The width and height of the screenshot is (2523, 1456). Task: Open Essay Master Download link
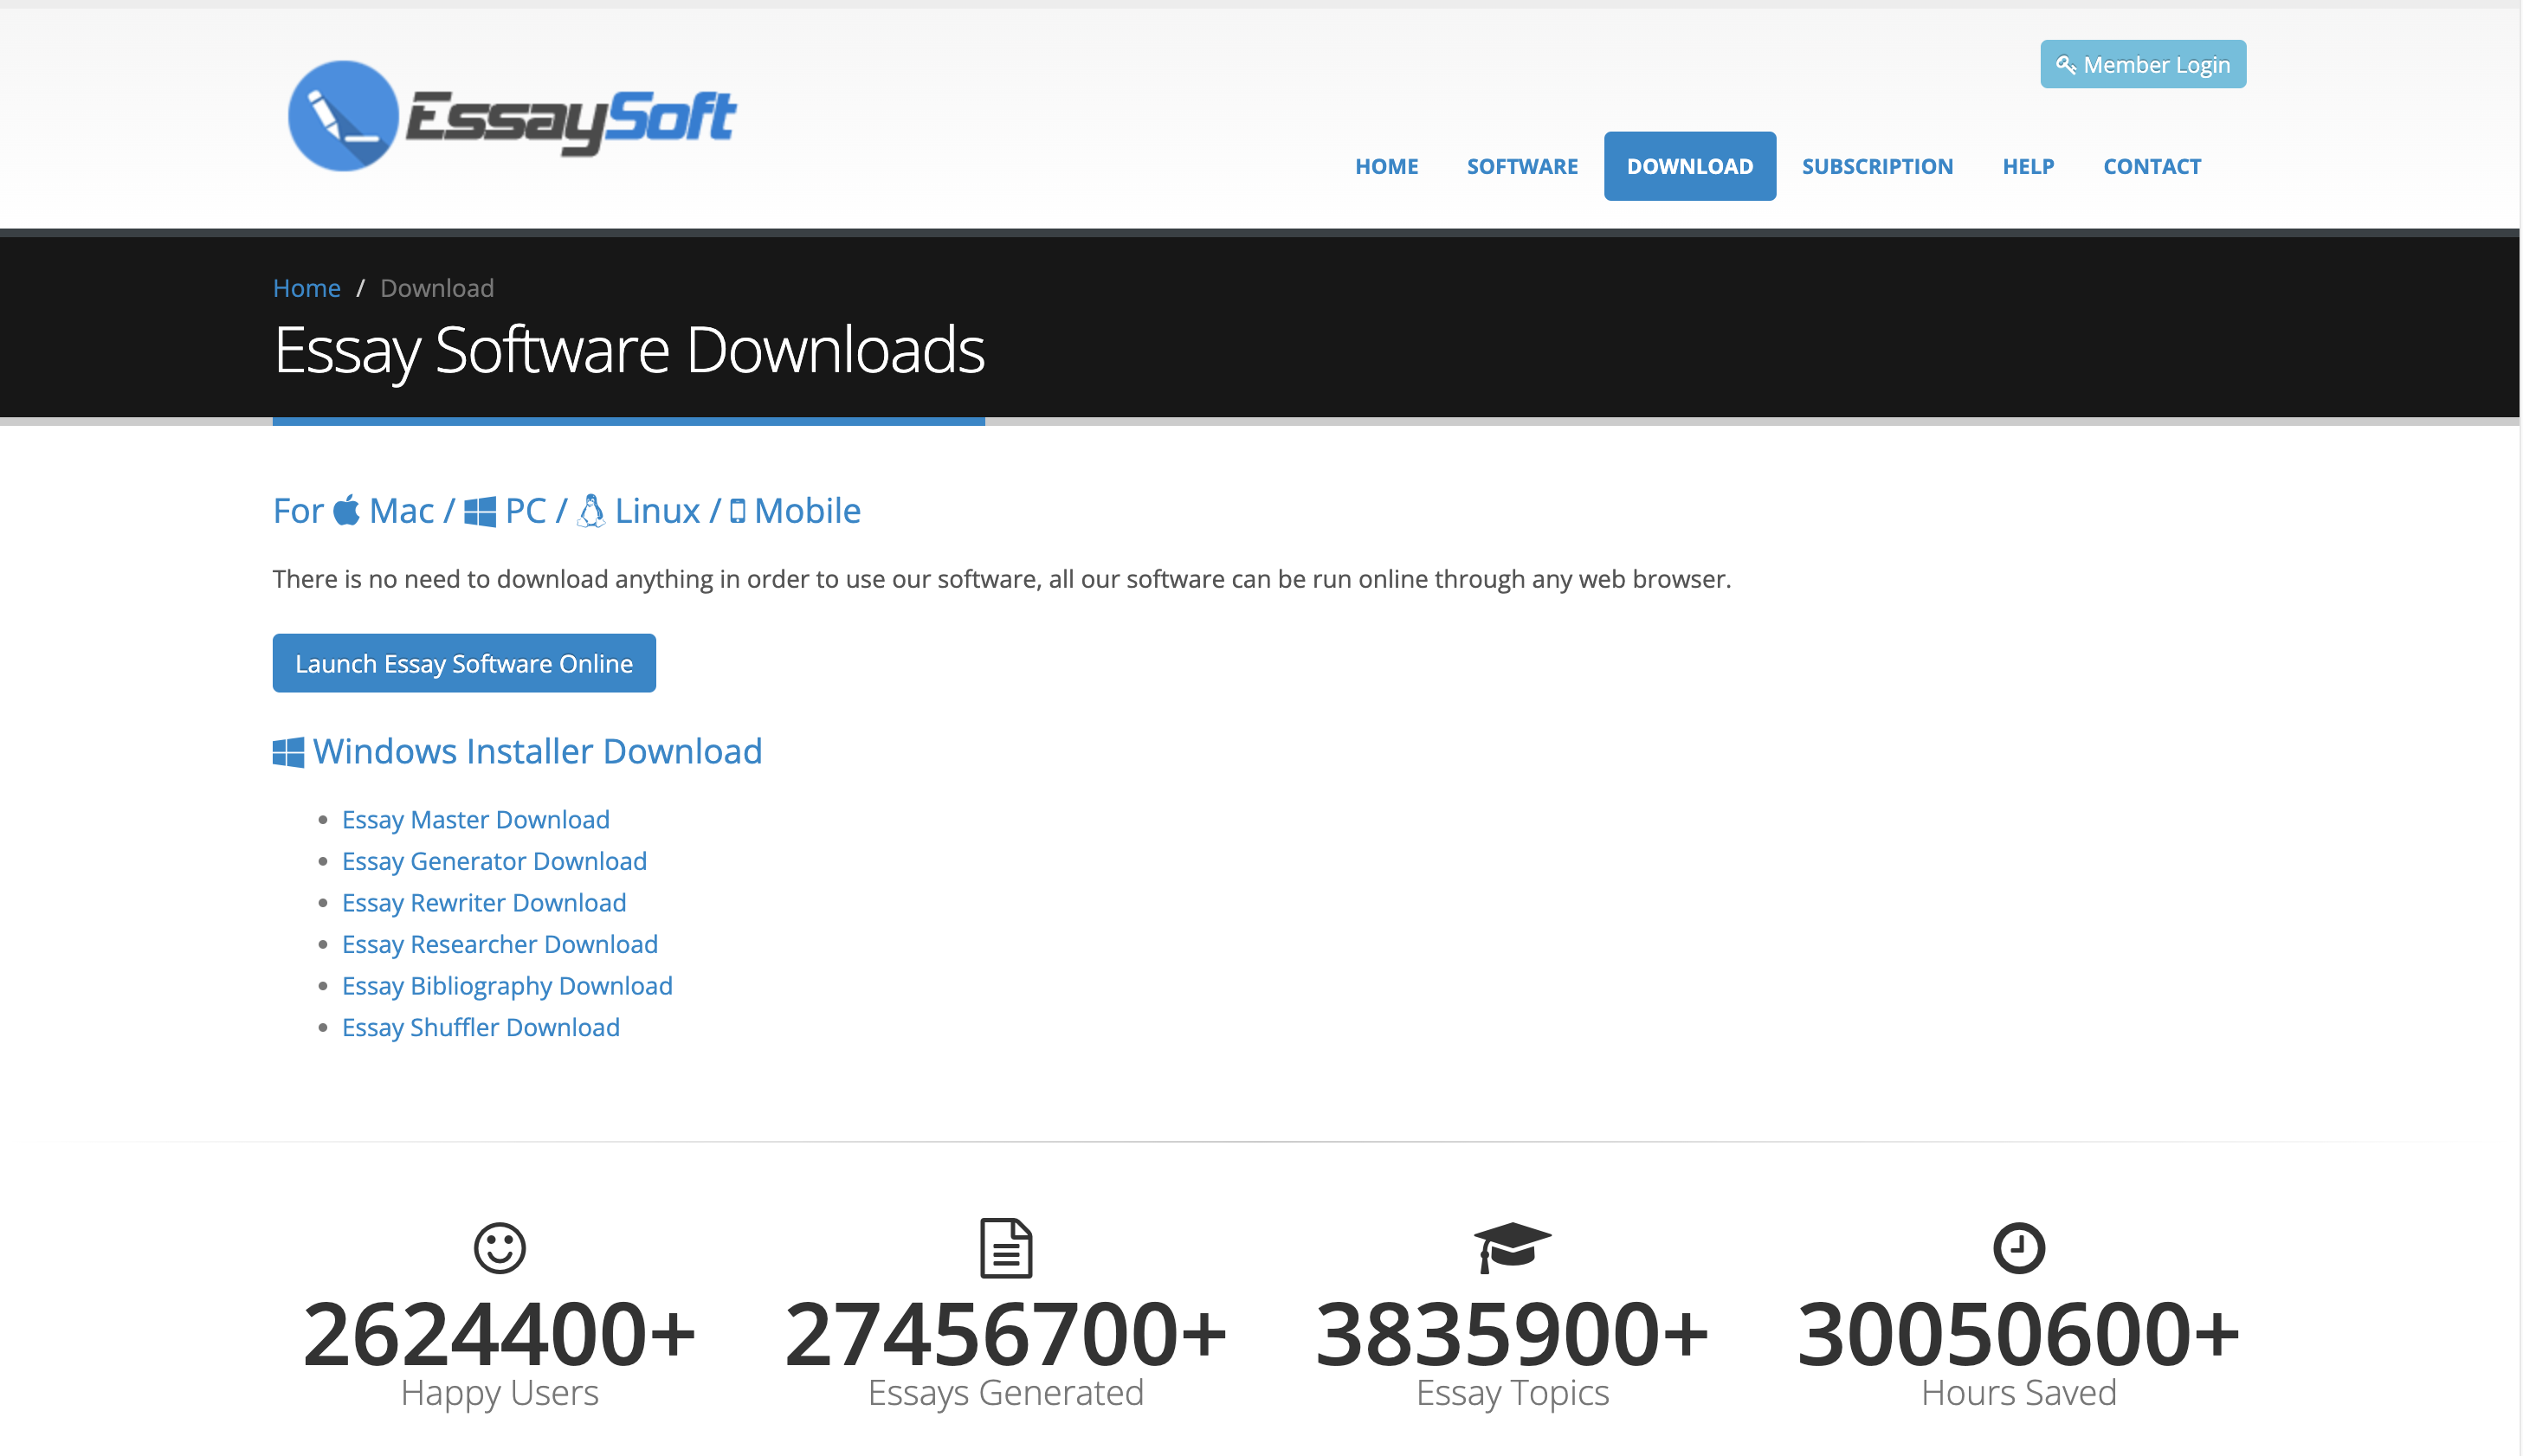coord(475,820)
